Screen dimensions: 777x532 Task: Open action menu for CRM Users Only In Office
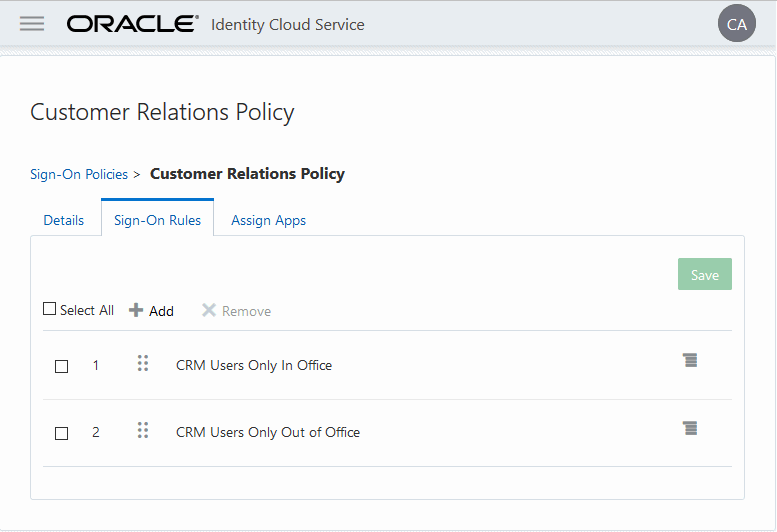click(690, 361)
